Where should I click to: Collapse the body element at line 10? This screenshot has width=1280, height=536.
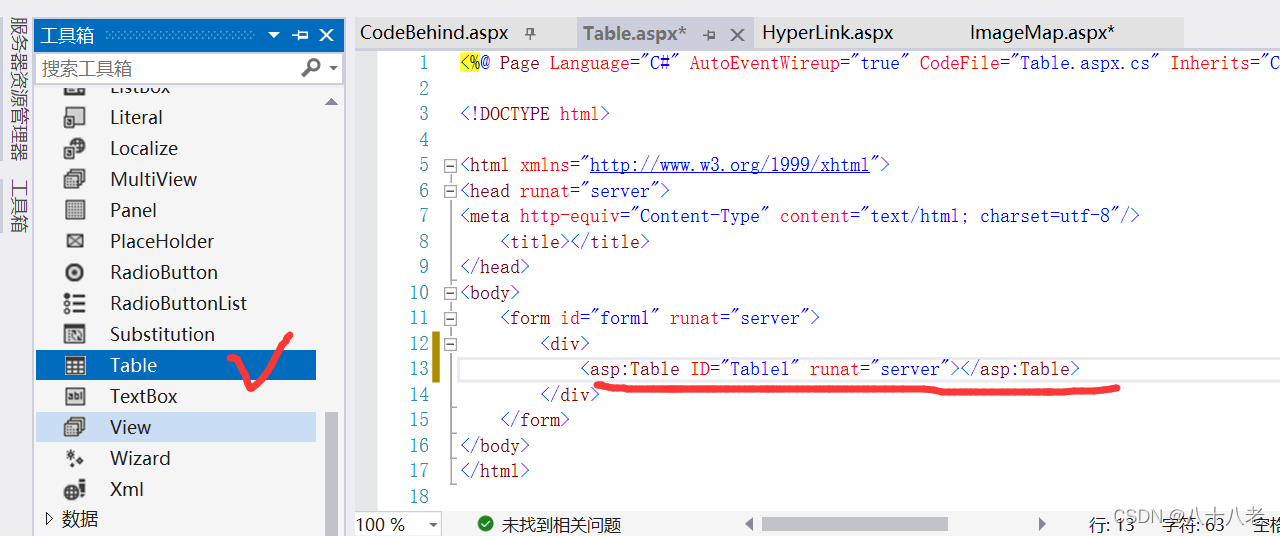coord(450,293)
